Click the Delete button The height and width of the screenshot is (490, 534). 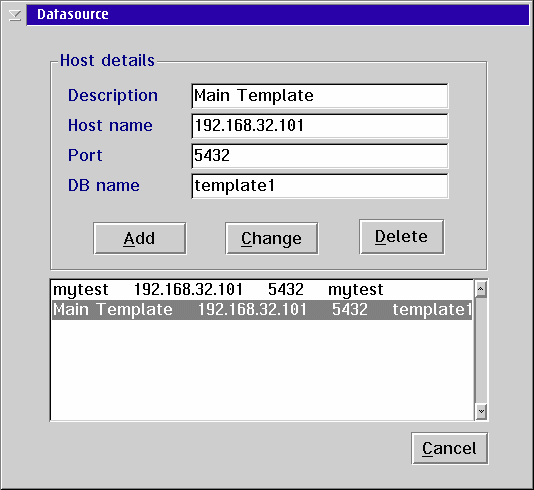tap(402, 237)
